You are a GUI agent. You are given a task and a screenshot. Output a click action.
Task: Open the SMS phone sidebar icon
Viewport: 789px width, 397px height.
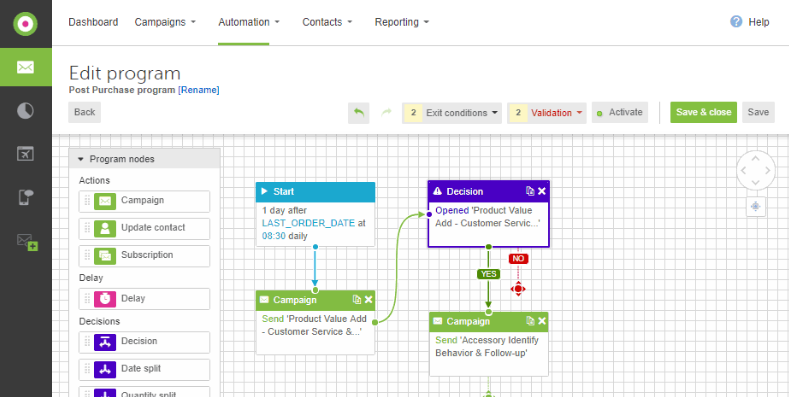click(x=25, y=197)
